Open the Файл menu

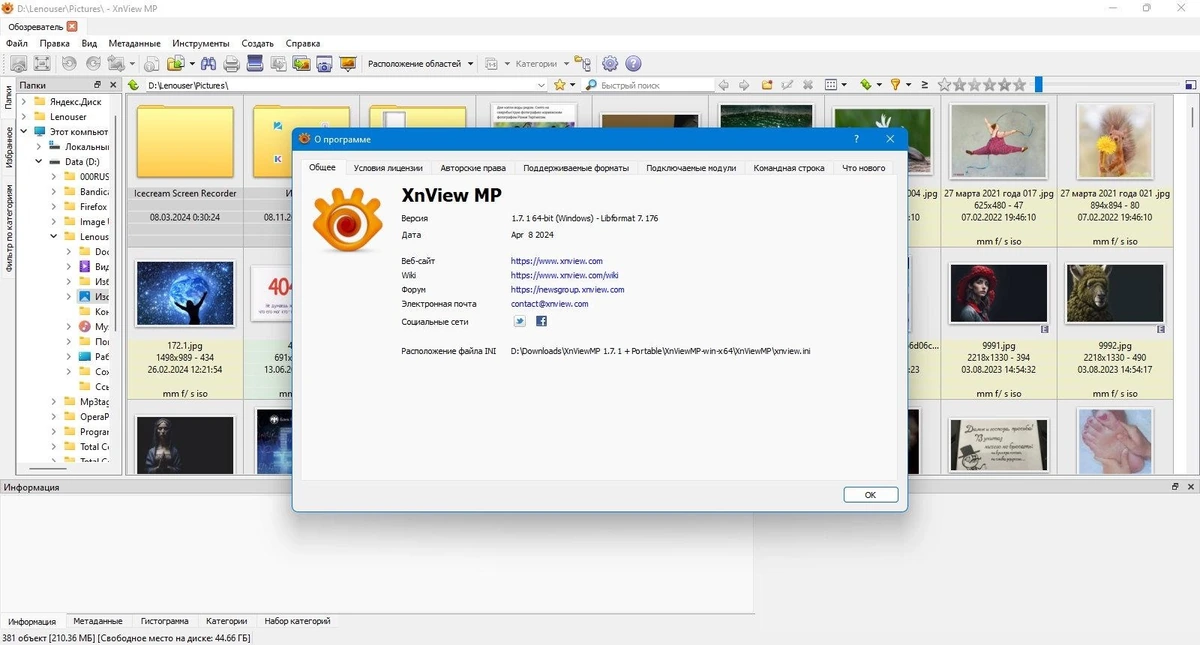17,44
